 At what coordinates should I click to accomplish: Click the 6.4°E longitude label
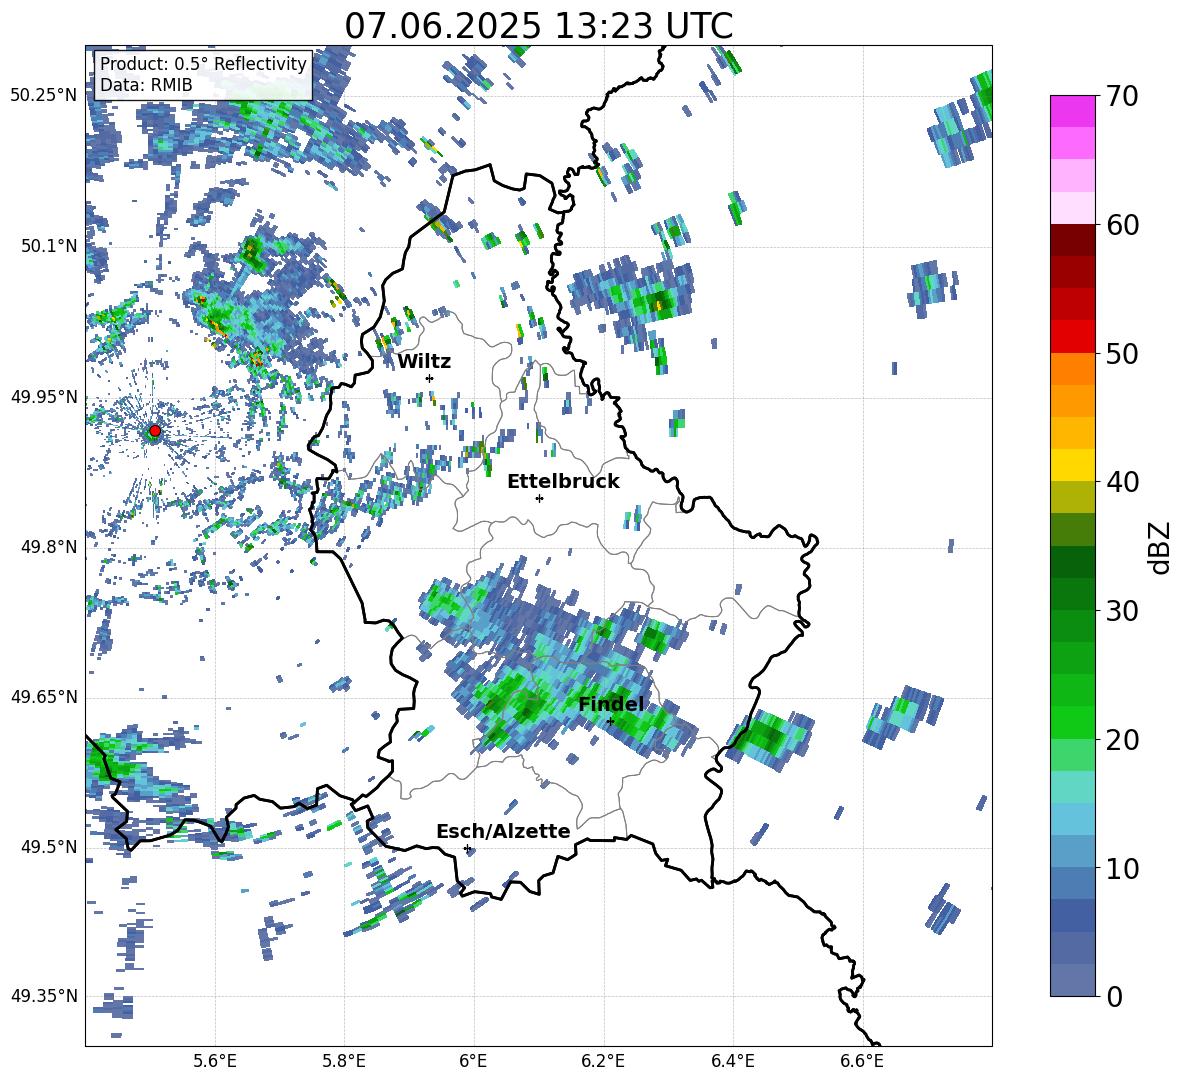point(732,1062)
